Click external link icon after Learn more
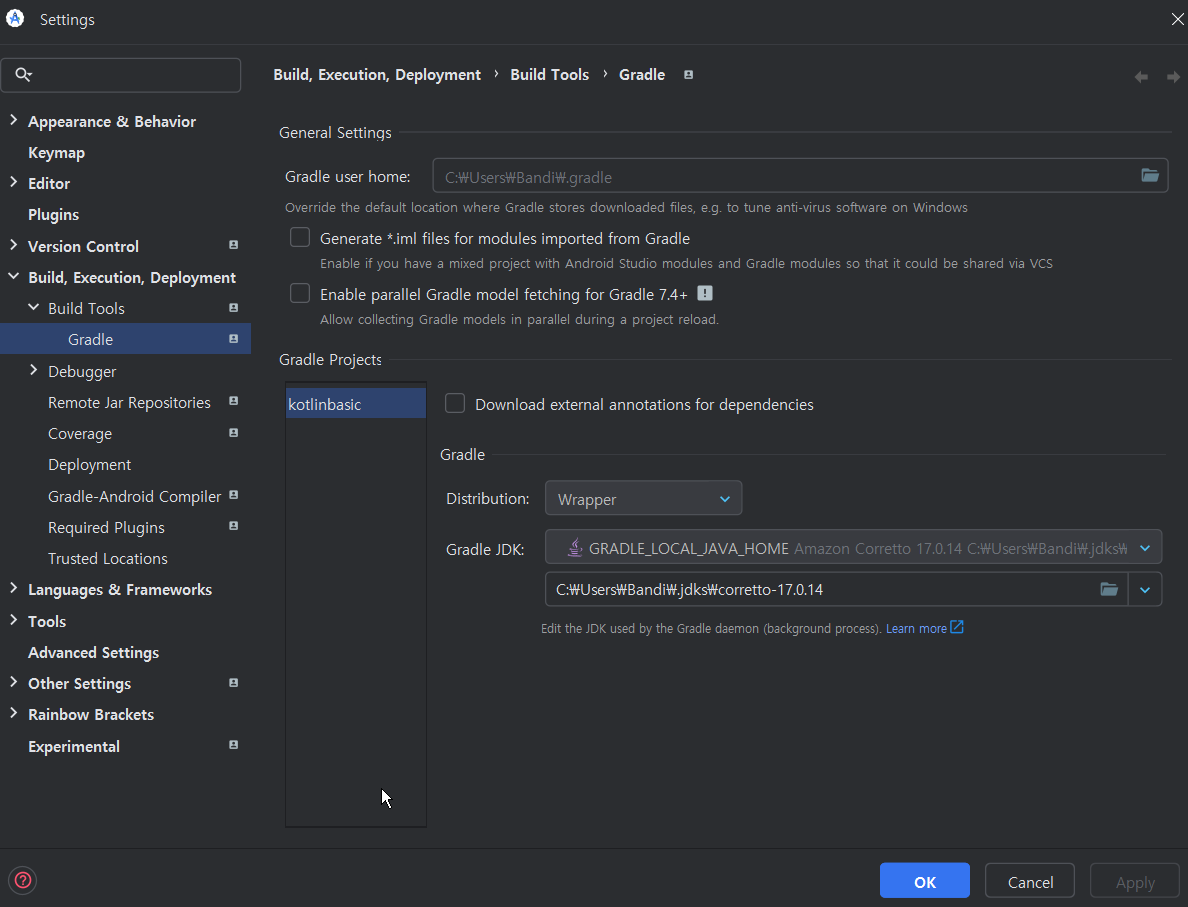1188x907 pixels. (x=957, y=627)
